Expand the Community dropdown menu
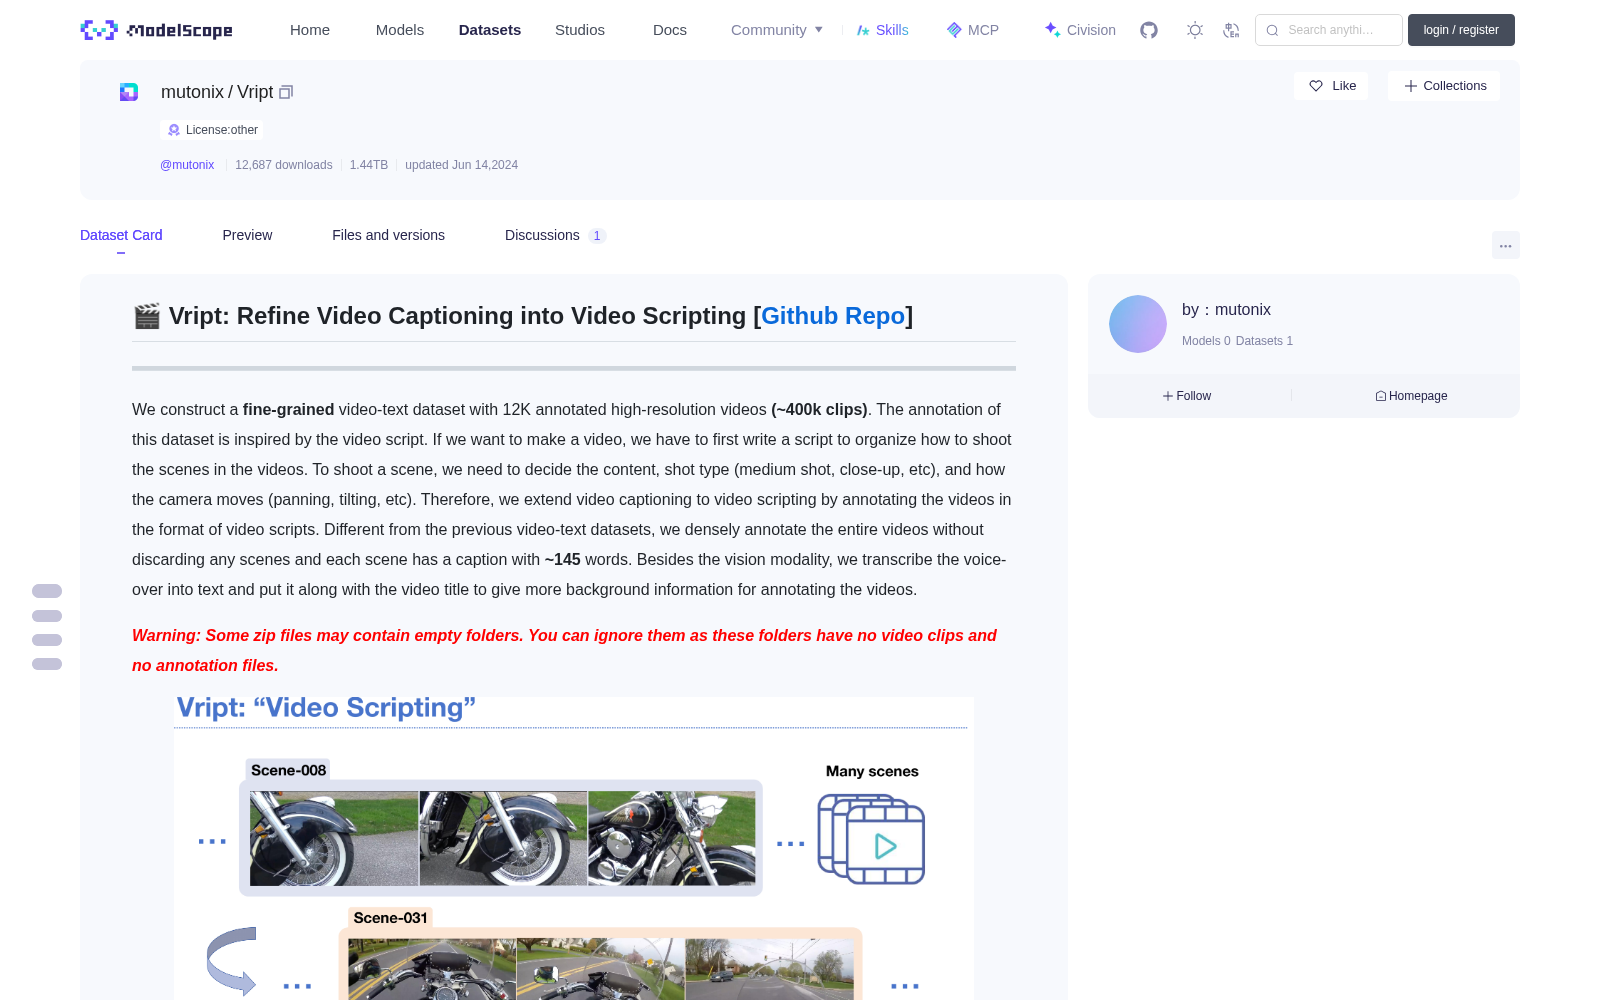Image resolution: width=1600 pixels, height=1000 pixels. (777, 30)
